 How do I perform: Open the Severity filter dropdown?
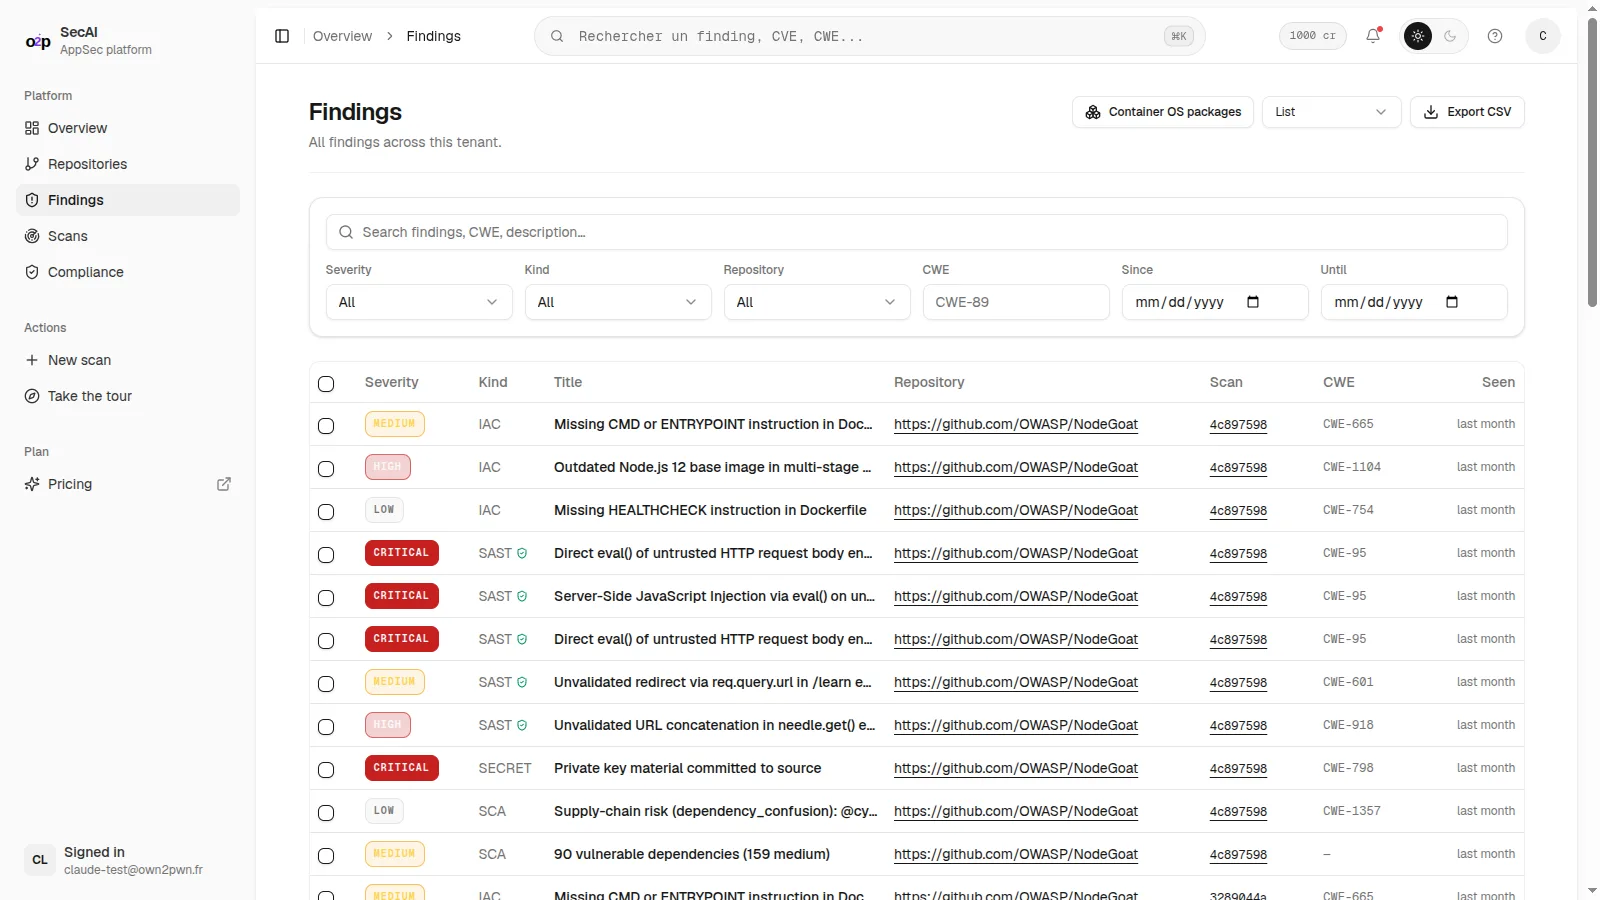[x=419, y=302]
